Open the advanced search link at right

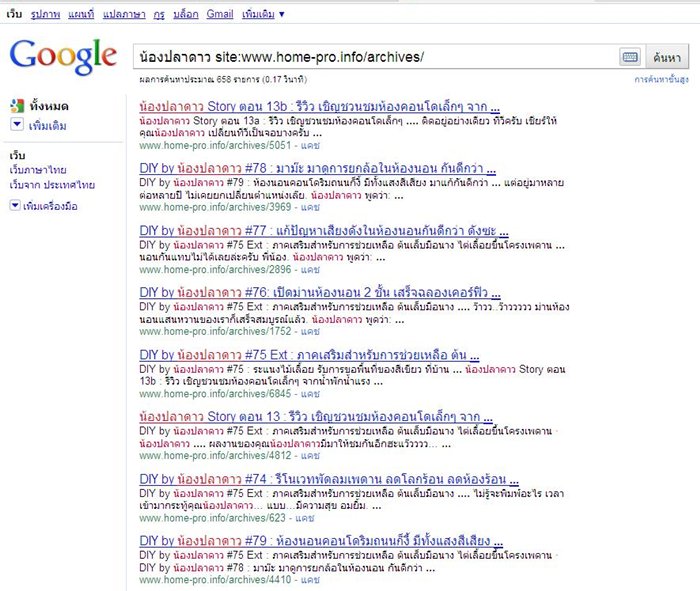pyautogui.click(x=661, y=79)
